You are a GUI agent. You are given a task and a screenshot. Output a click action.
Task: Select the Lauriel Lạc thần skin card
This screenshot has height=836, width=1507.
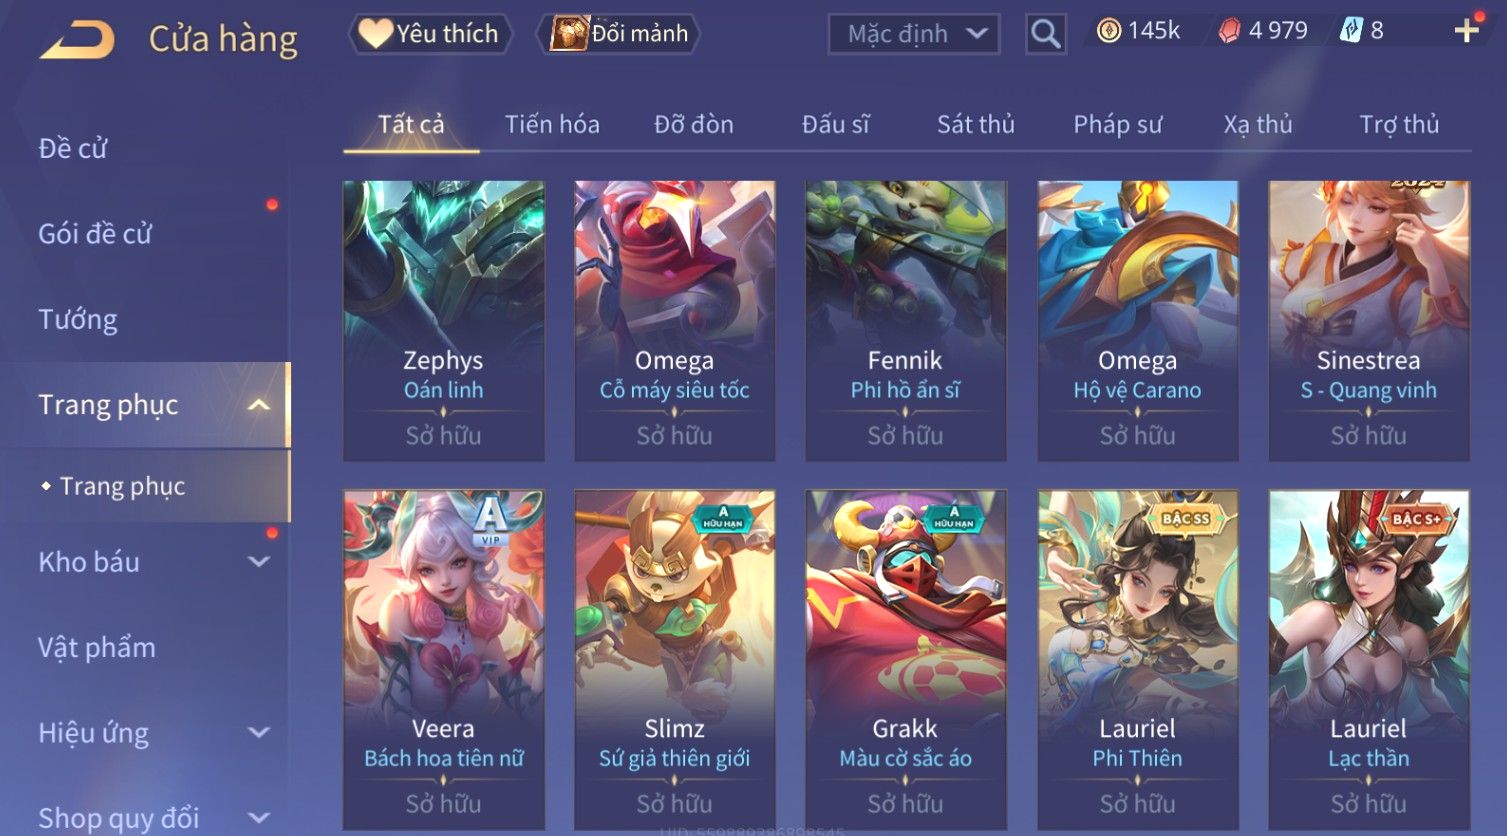tap(1369, 659)
